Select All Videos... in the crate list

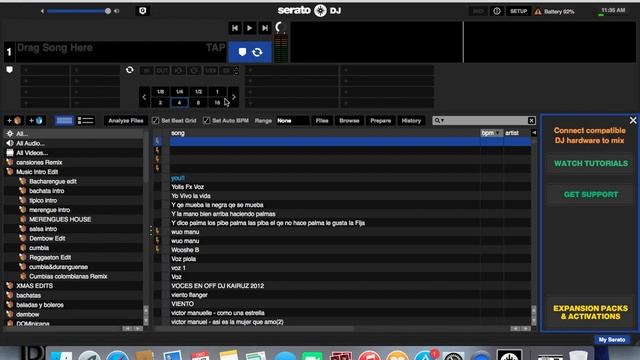(32, 153)
